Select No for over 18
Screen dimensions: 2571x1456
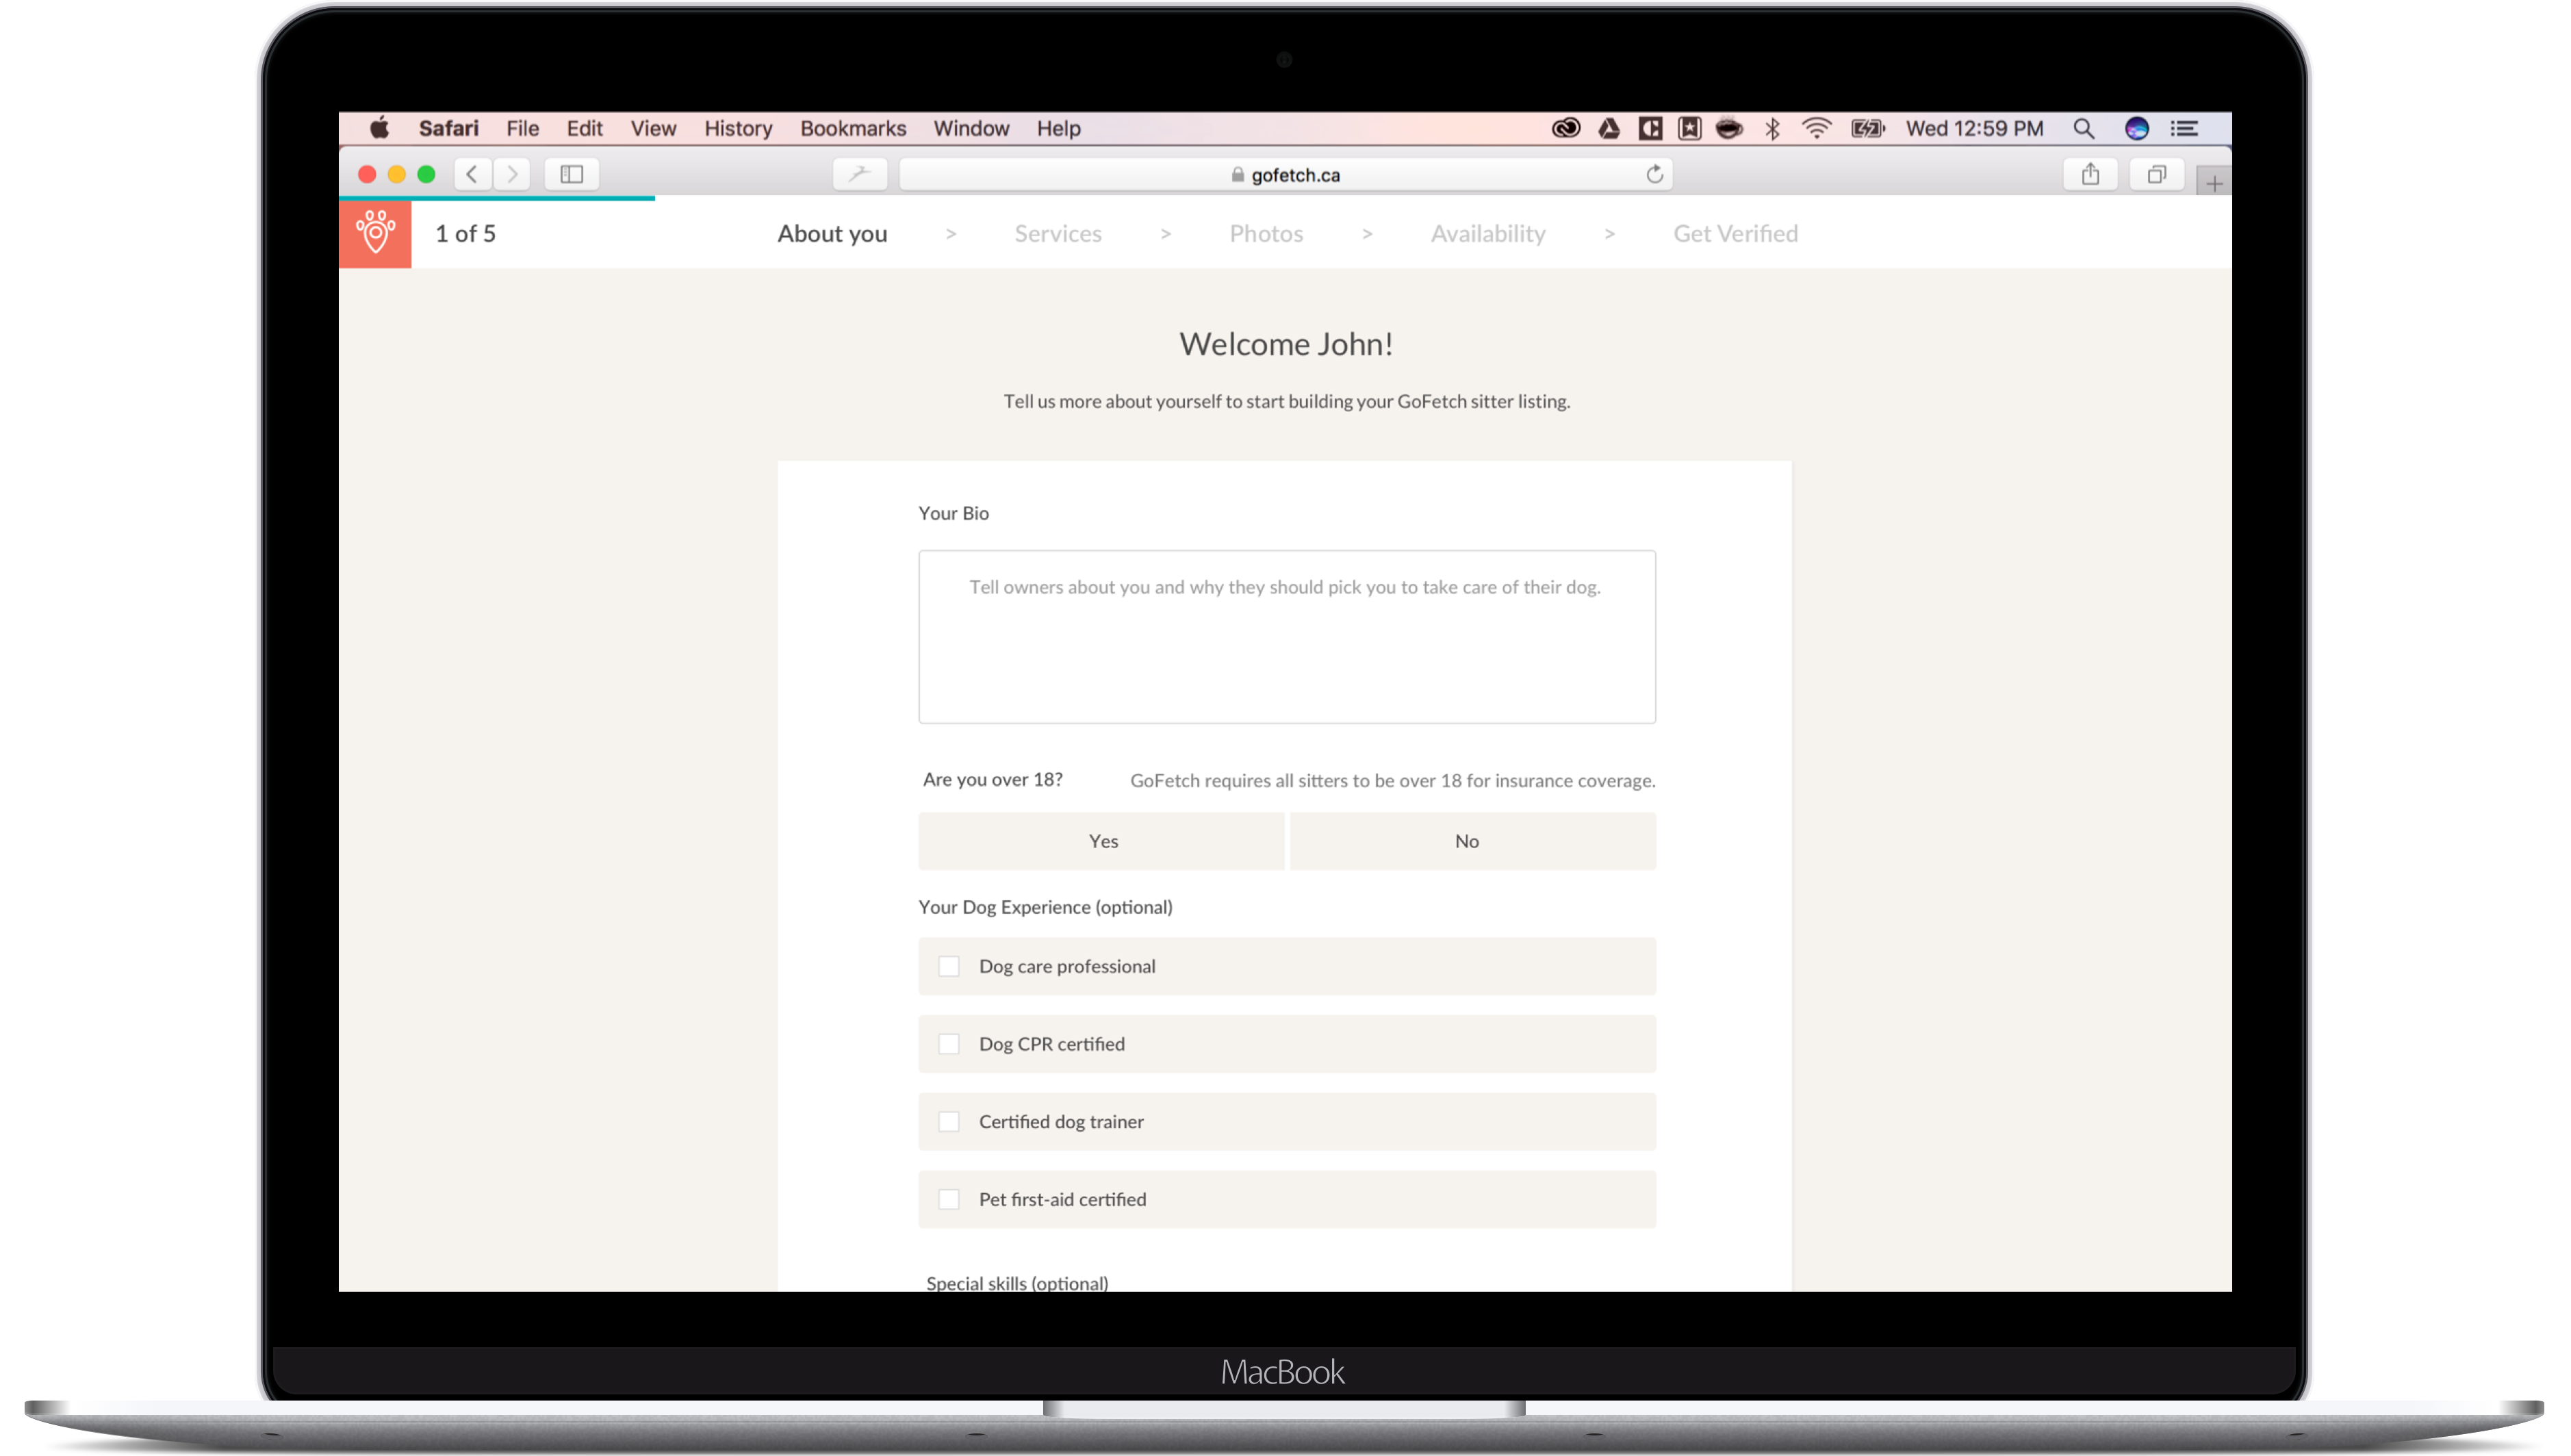click(1472, 841)
